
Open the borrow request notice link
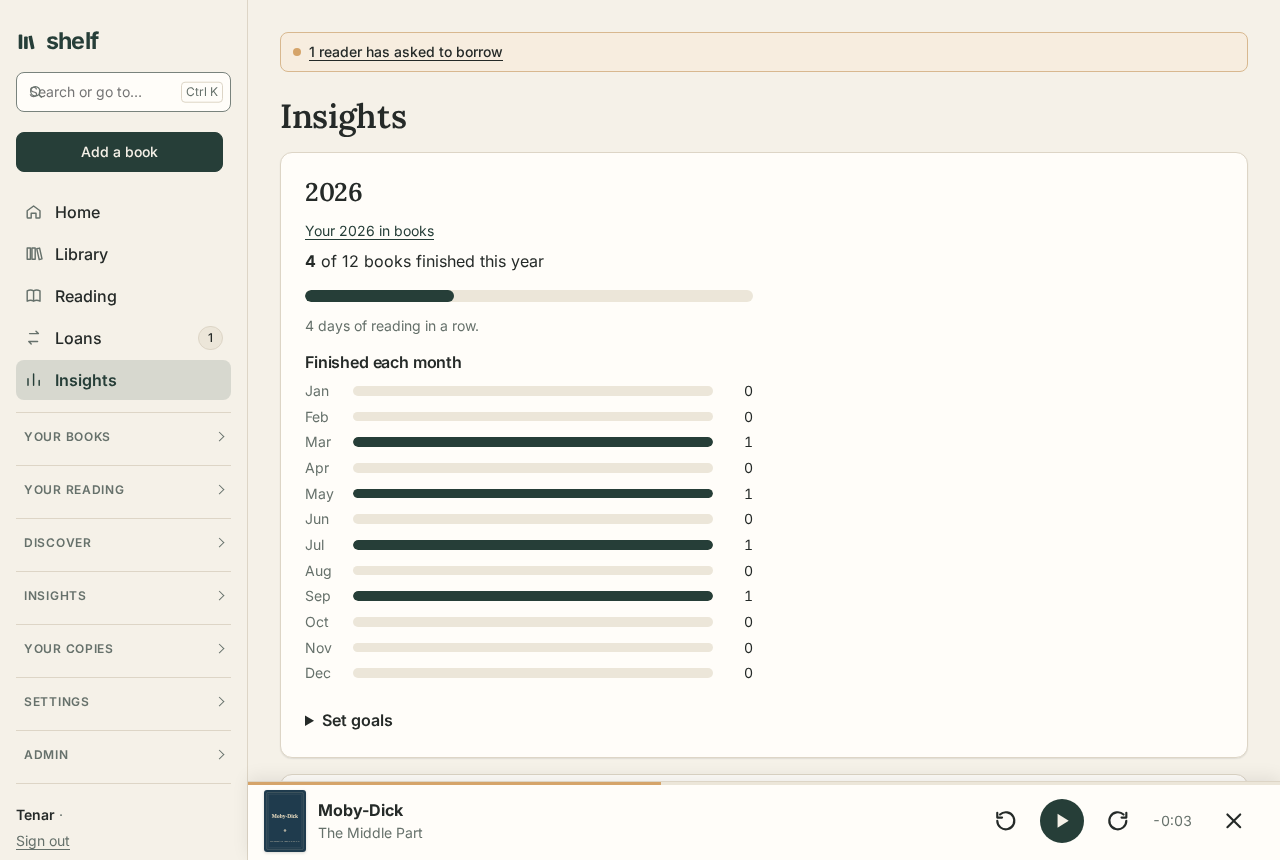(x=406, y=52)
